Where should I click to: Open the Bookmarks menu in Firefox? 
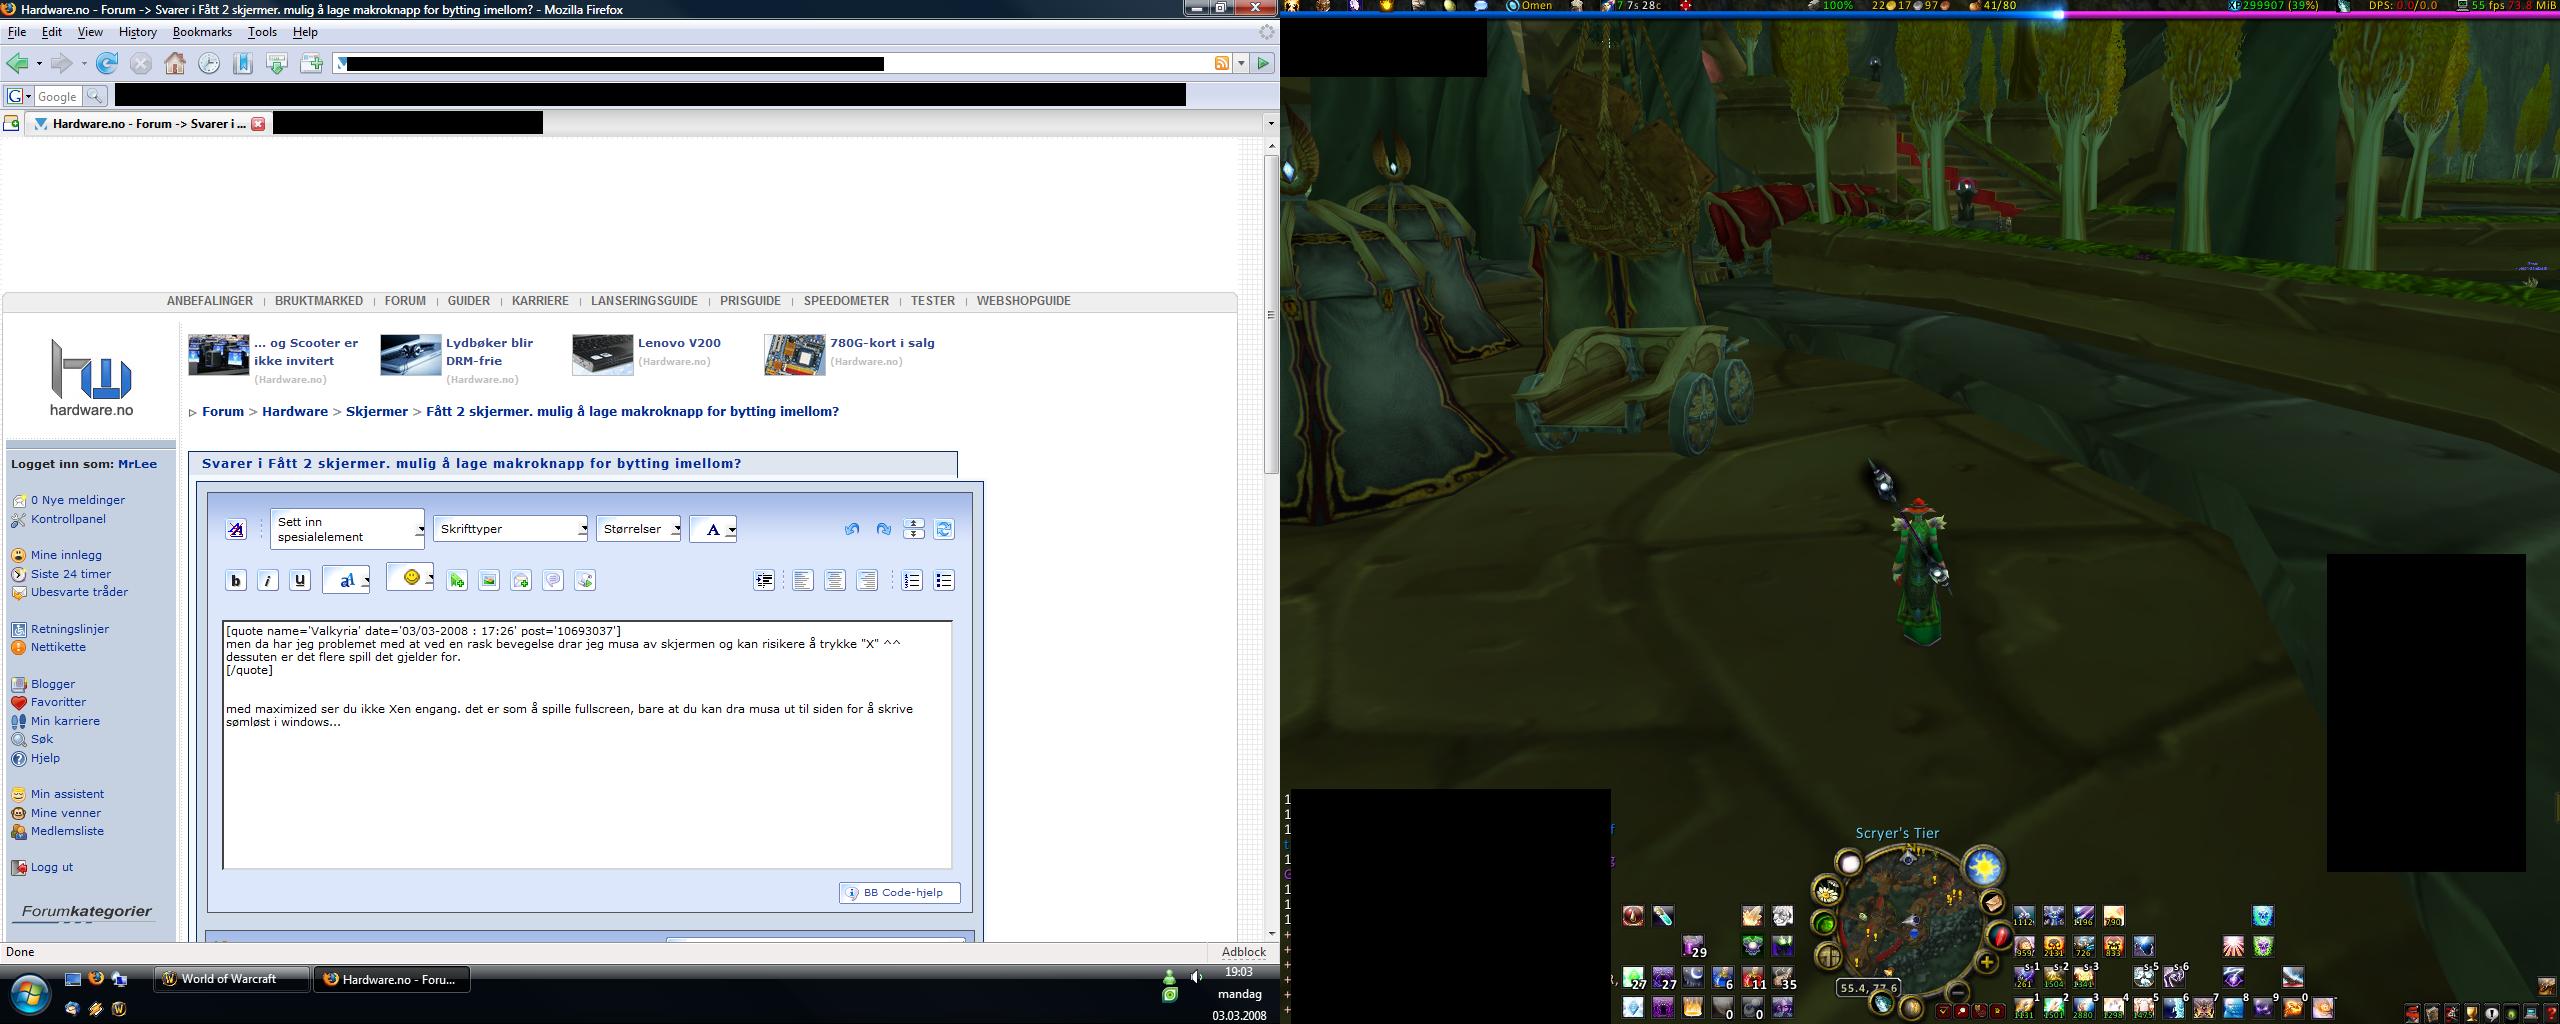202,32
